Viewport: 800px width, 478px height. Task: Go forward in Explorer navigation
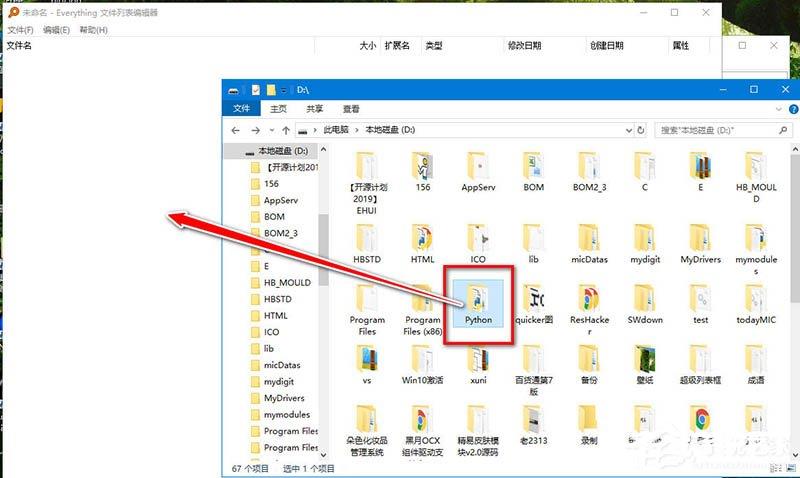click(x=255, y=131)
